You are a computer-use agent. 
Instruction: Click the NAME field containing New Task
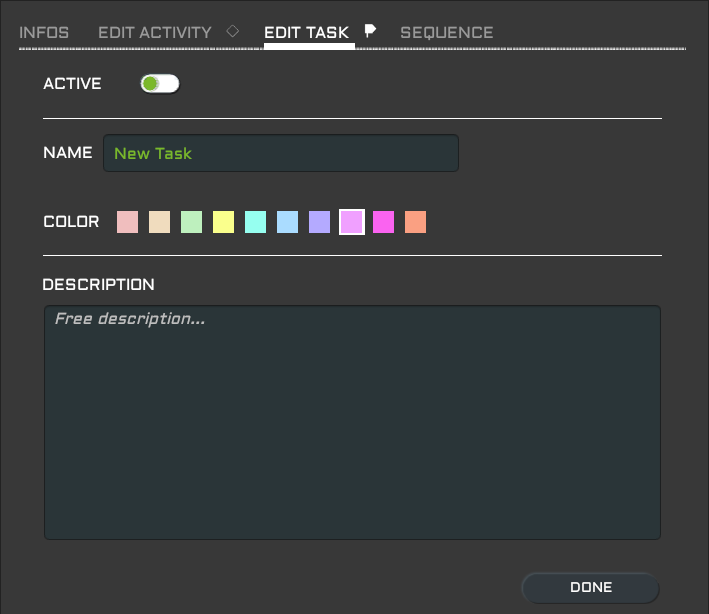point(281,153)
